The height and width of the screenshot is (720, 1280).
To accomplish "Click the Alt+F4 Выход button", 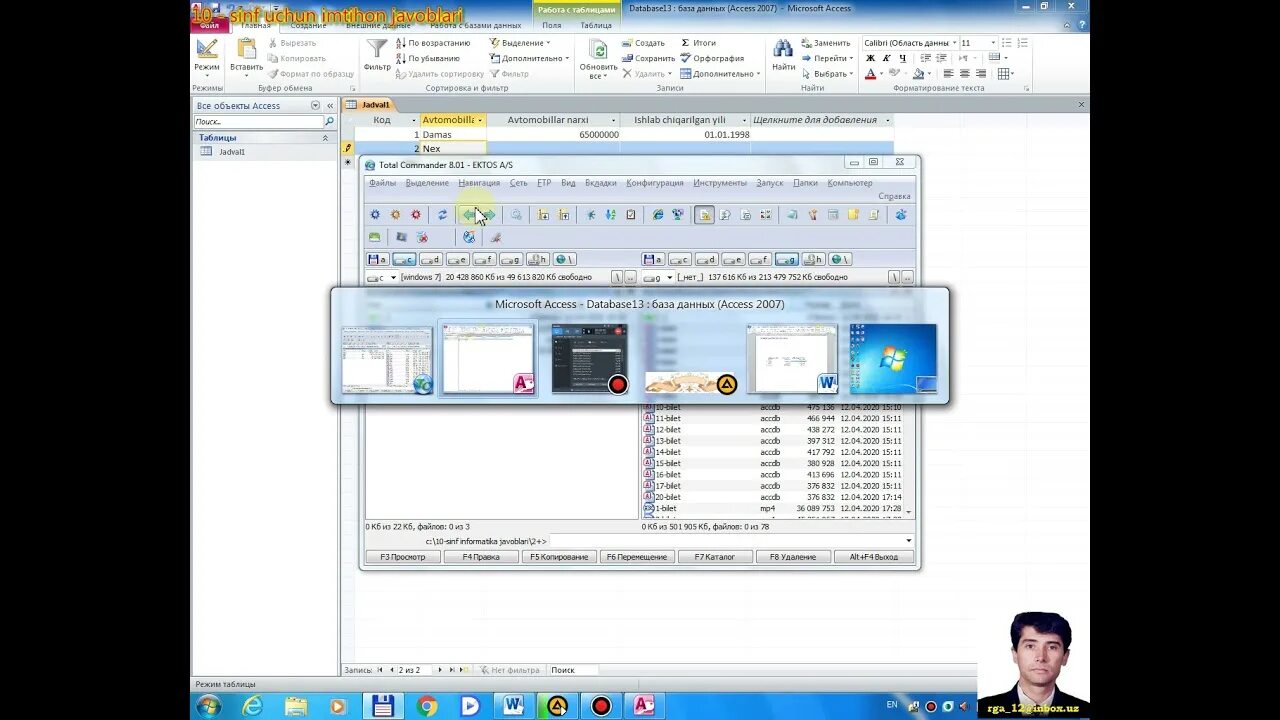I will tap(874, 557).
